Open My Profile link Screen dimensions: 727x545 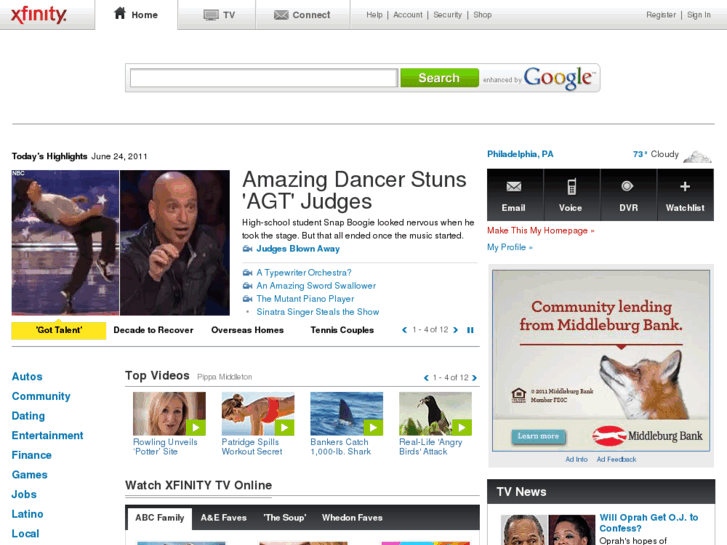click(x=510, y=247)
